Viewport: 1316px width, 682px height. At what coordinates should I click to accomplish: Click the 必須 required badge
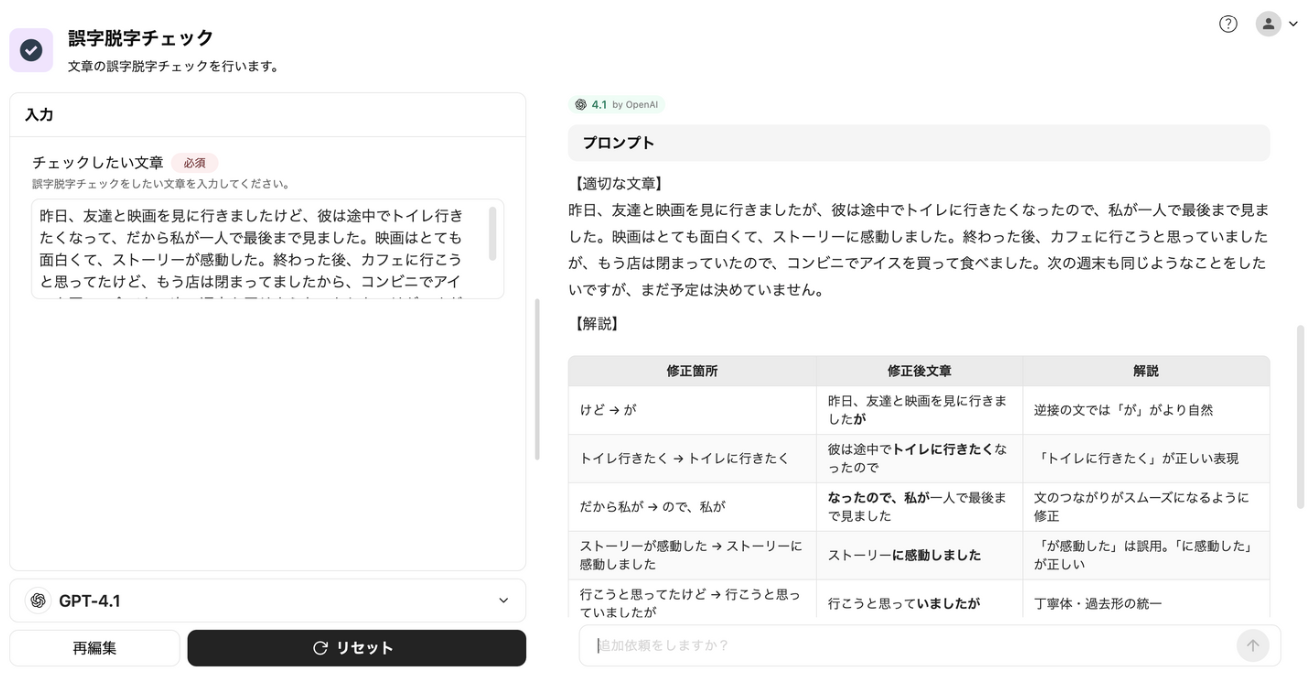(x=194, y=162)
